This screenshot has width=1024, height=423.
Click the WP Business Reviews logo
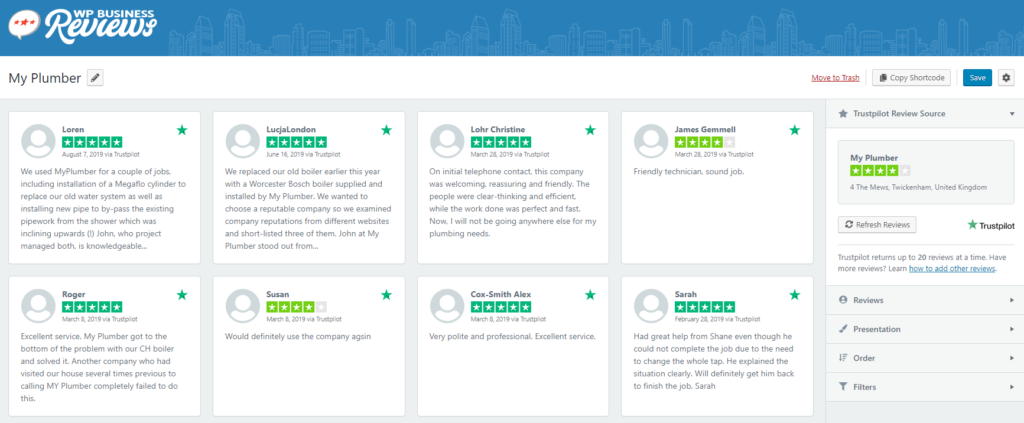82,25
